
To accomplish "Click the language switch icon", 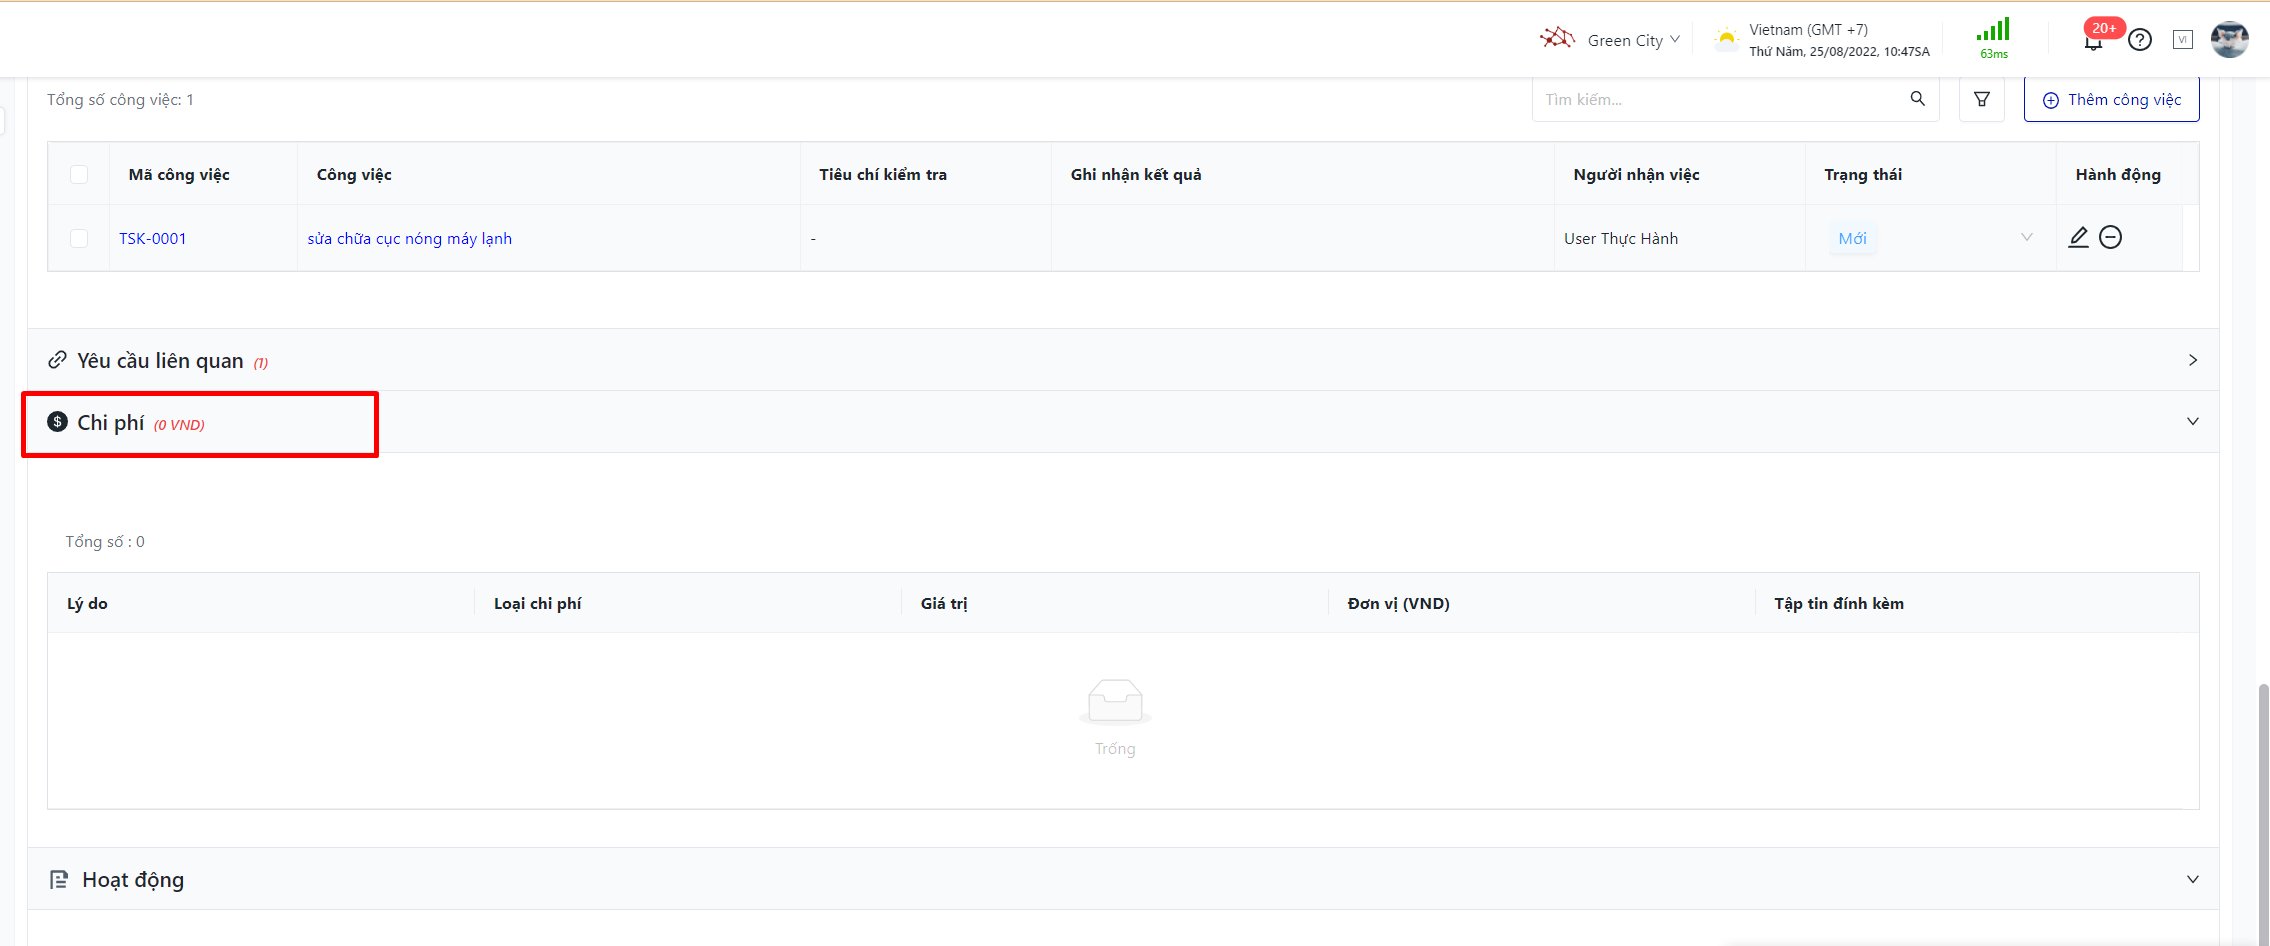I will click(2183, 40).
